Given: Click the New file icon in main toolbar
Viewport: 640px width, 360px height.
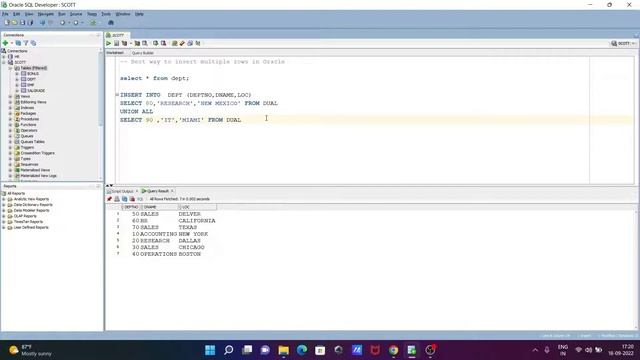Looking at the screenshot, I should (7, 23).
